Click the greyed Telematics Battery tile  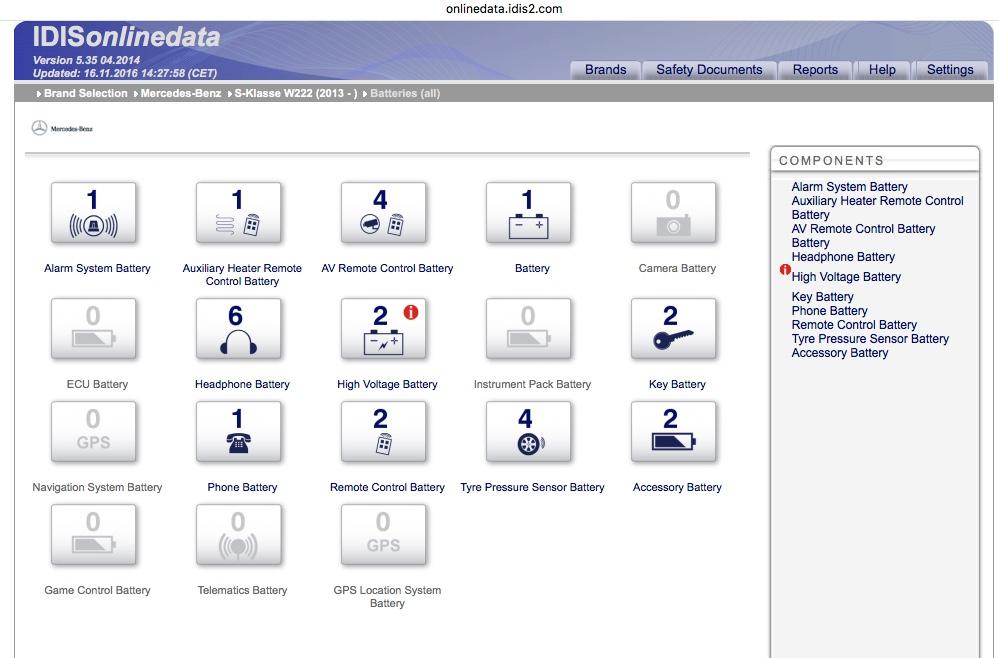(238, 535)
